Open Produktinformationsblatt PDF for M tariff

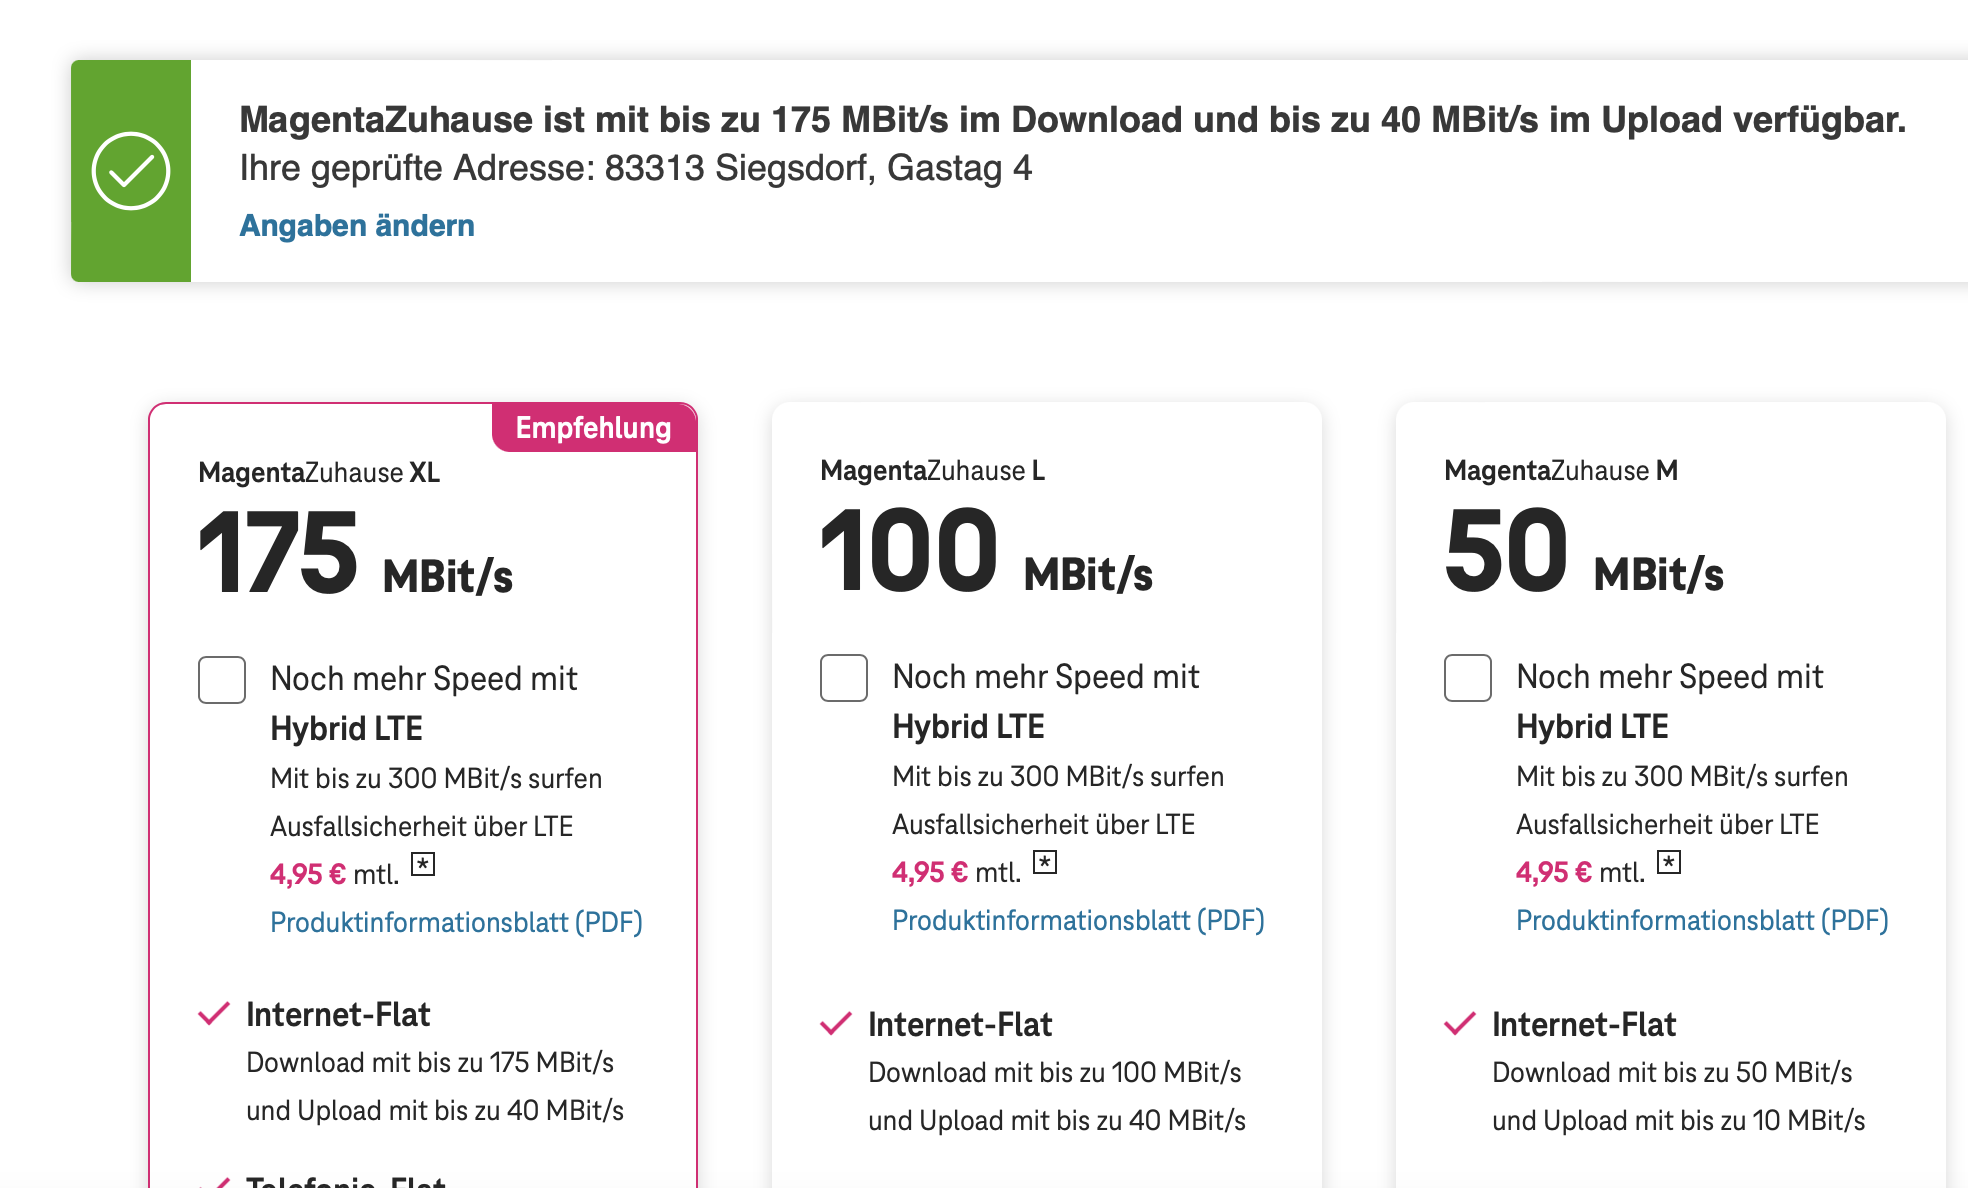coord(1702,920)
